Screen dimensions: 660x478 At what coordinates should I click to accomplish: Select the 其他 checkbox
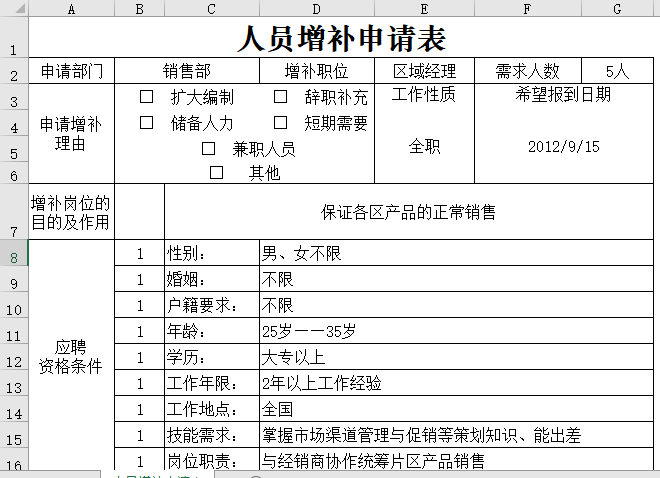point(217,172)
